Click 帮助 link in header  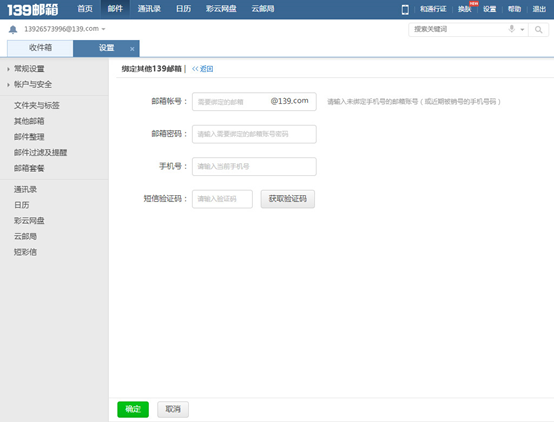pos(514,9)
